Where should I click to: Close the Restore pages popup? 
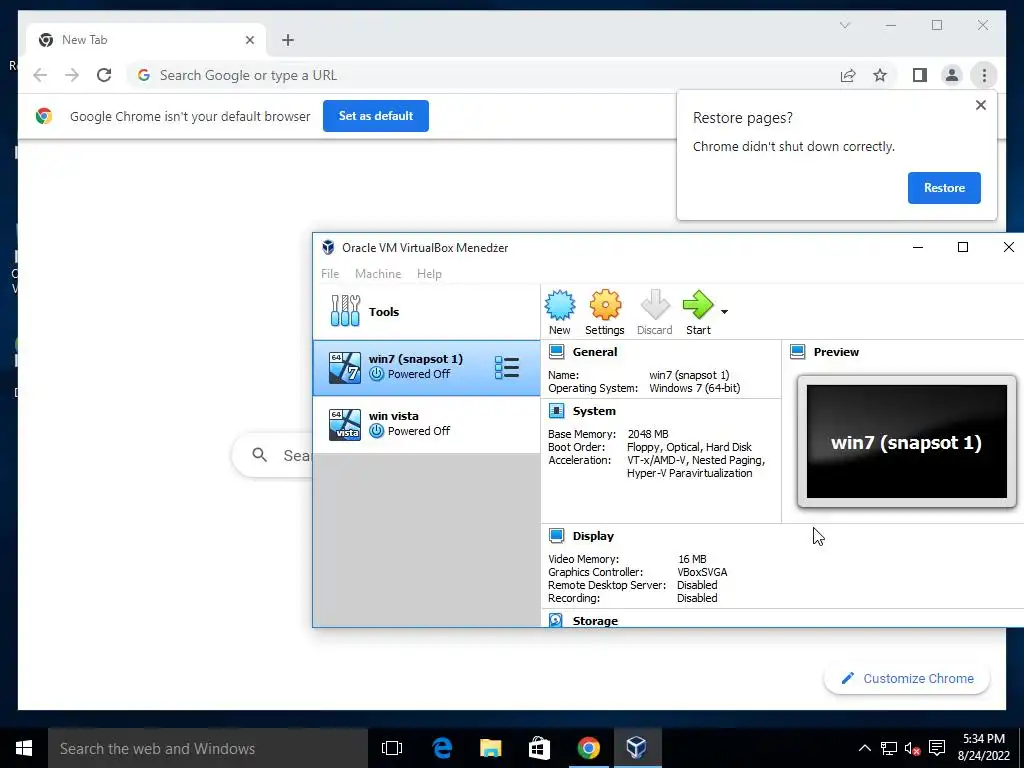(x=980, y=105)
